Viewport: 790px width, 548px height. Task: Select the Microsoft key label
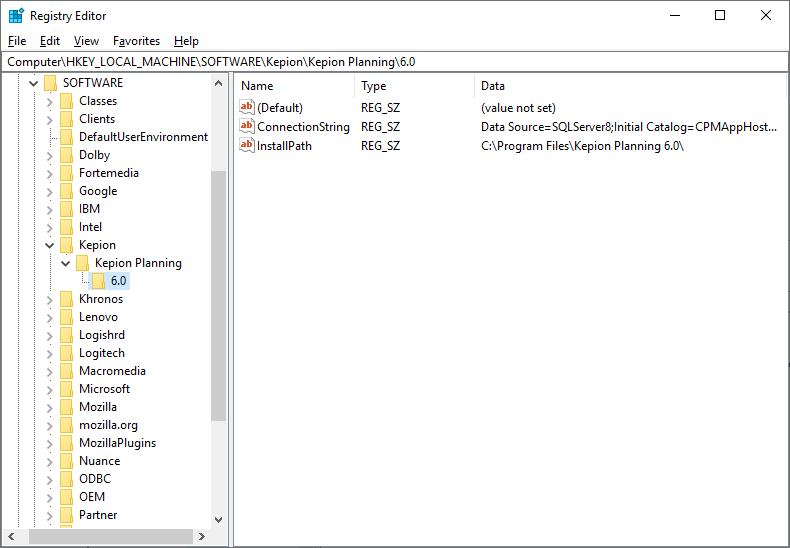(104, 389)
